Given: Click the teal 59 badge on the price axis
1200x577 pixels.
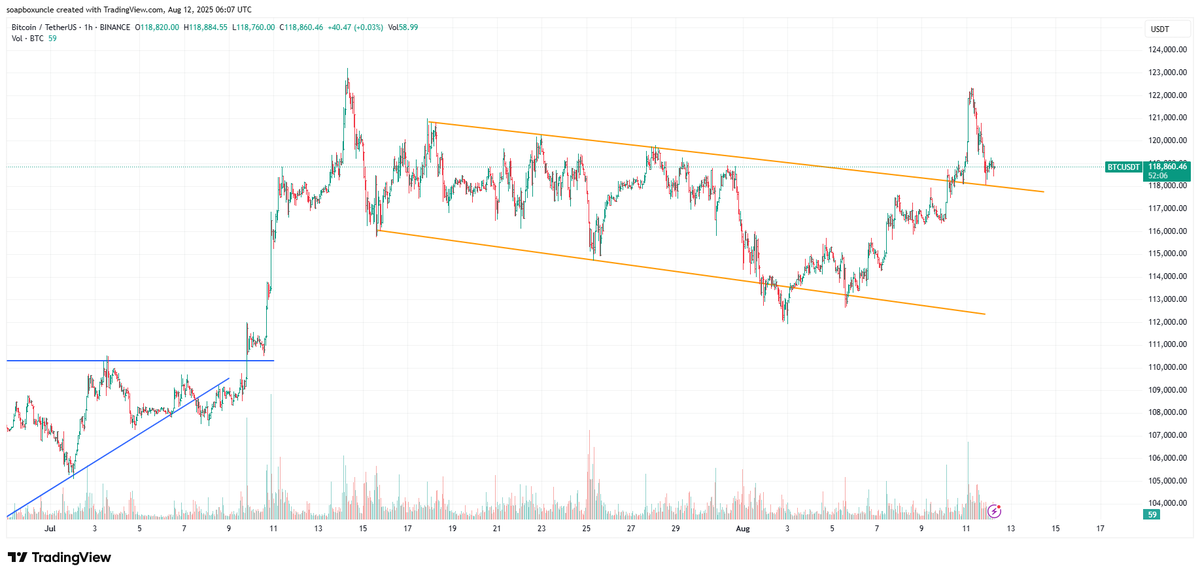Looking at the screenshot, I should tap(1150, 514).
